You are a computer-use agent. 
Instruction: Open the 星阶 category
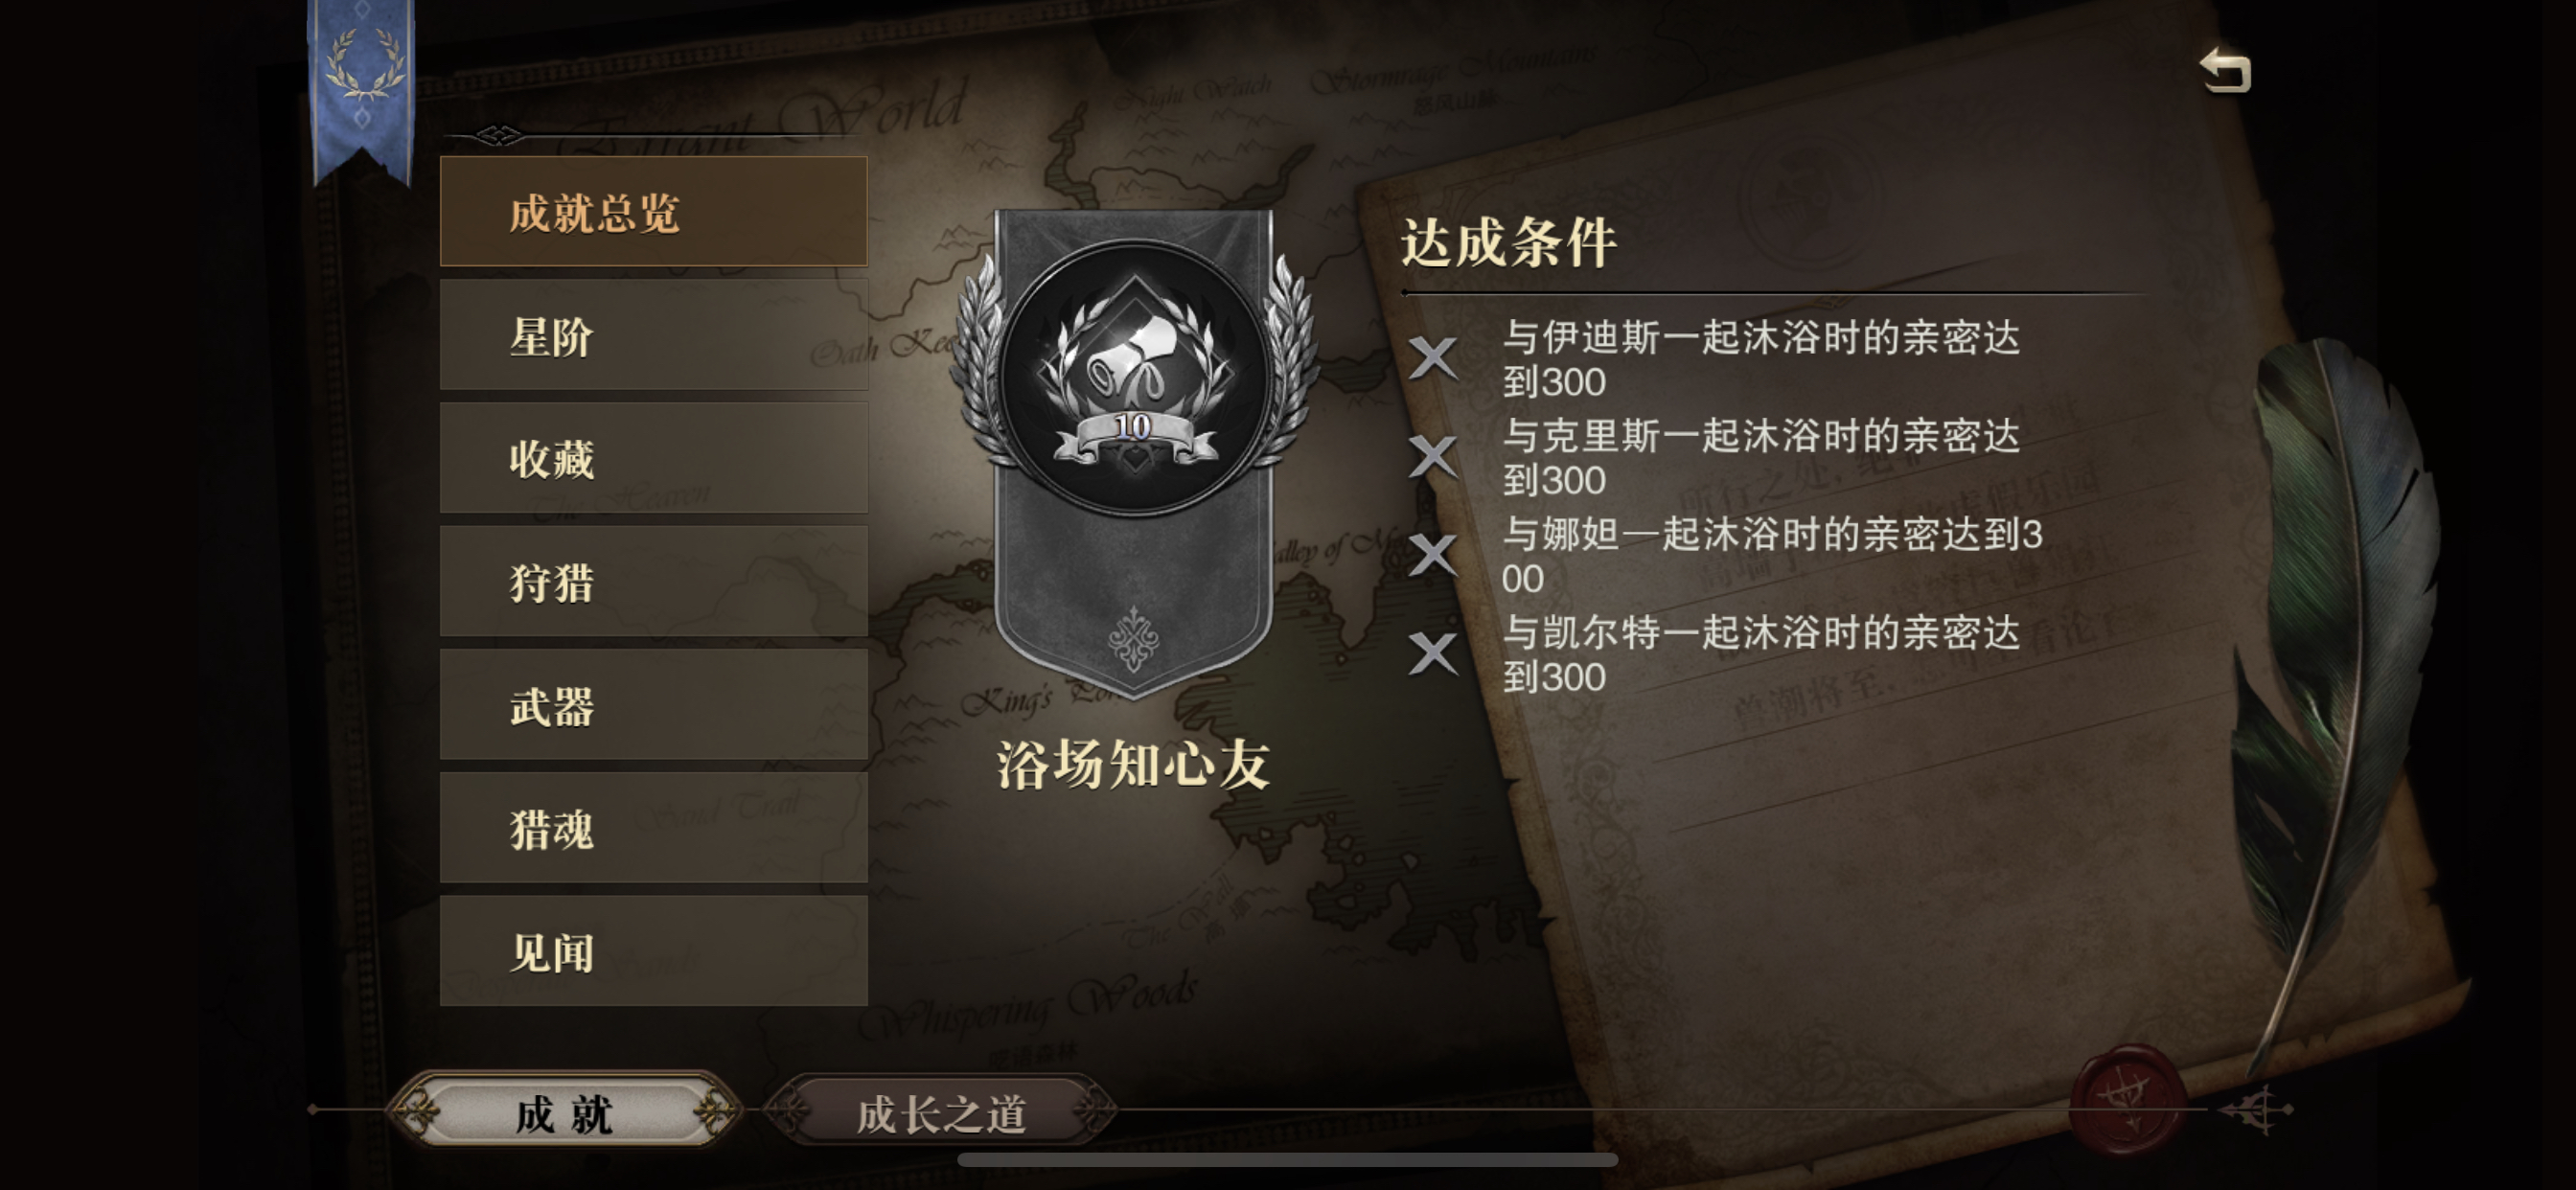[x=654, y=335]
